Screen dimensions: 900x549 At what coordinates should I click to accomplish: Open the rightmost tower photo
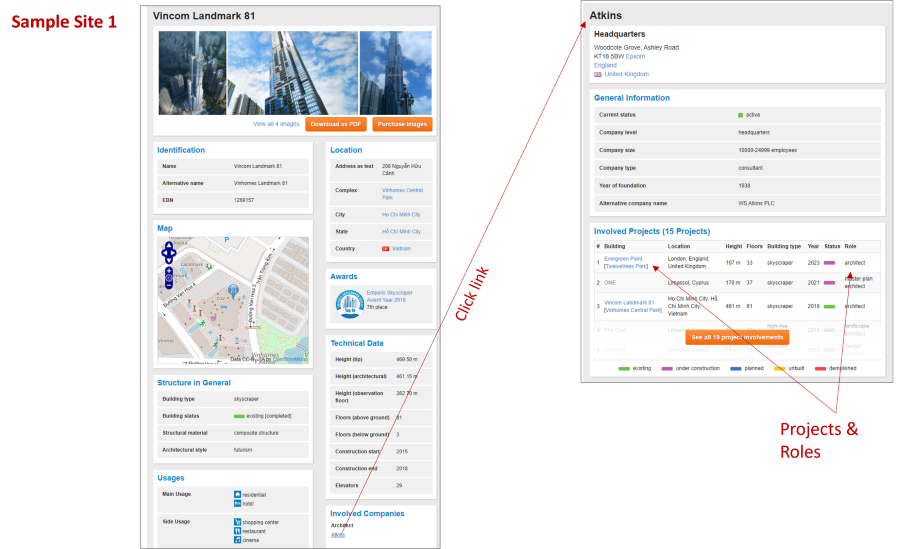(395, 73)
